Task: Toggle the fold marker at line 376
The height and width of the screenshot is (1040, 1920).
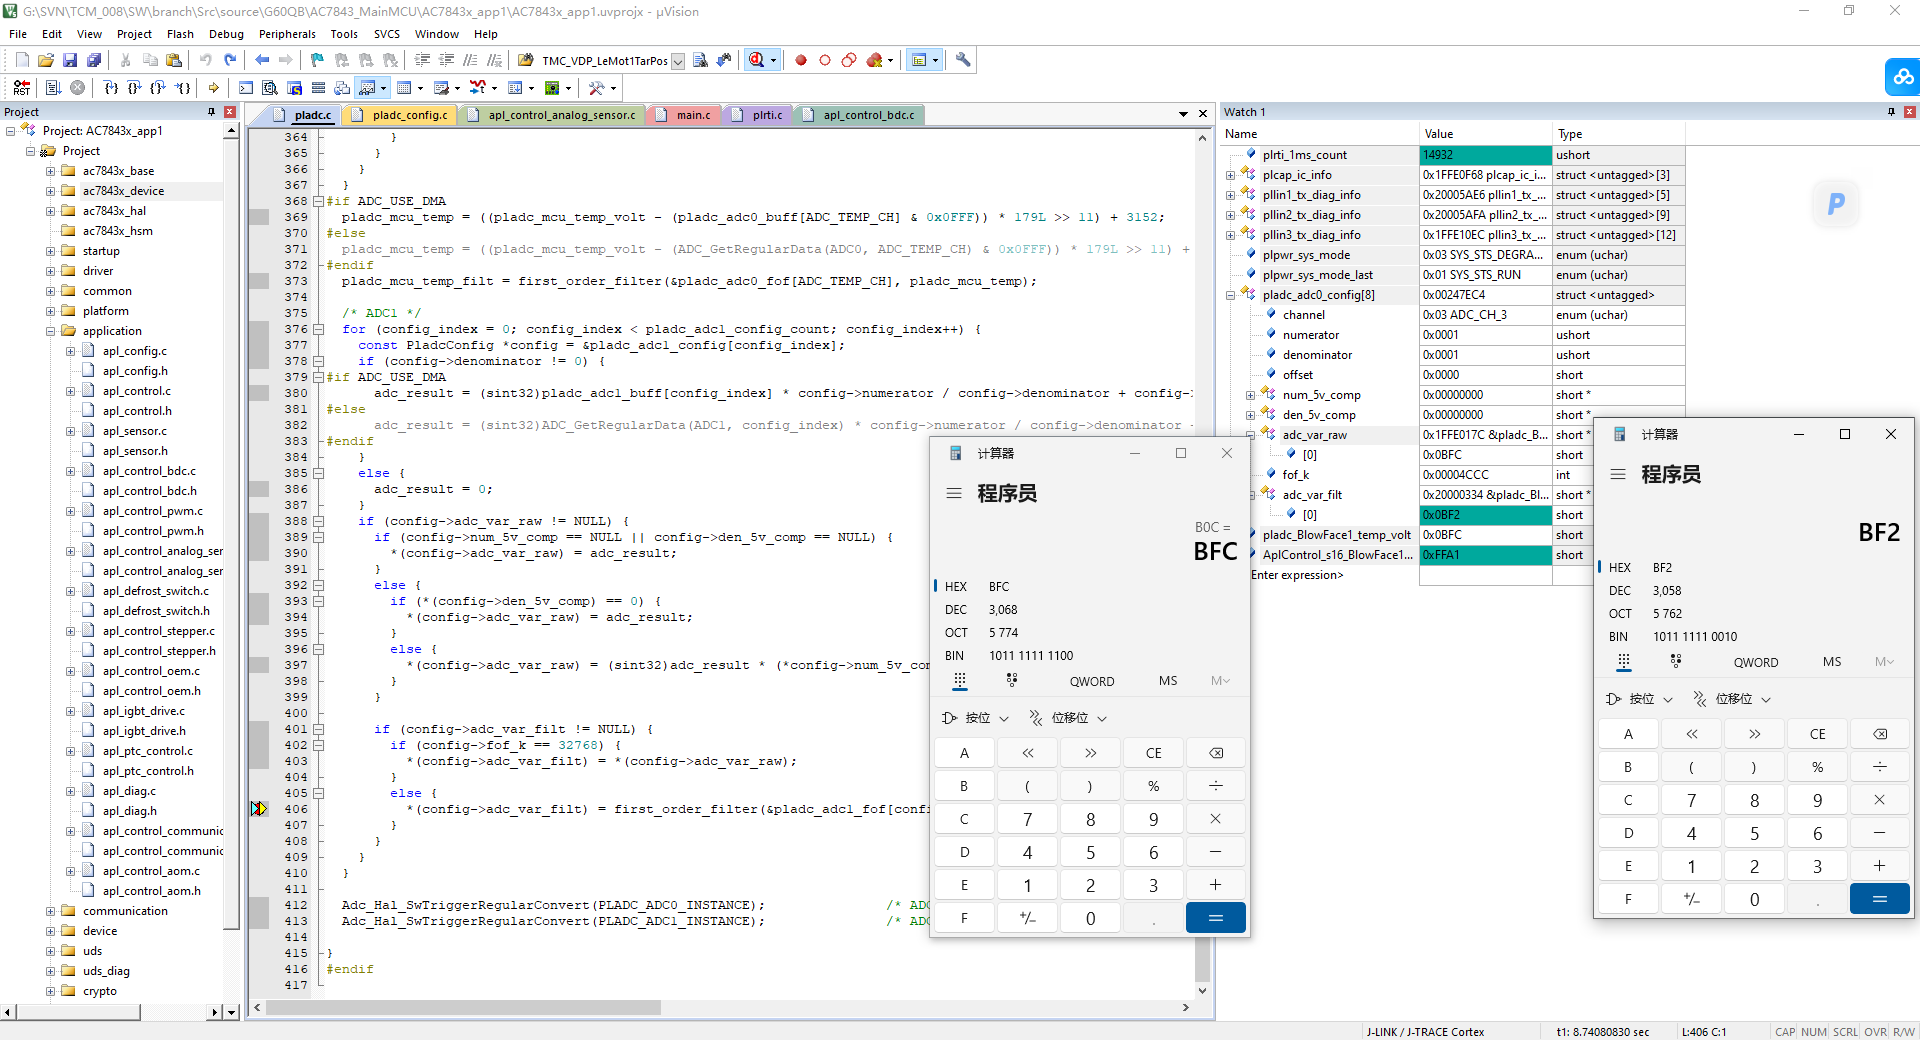Action: coord(319,329)
